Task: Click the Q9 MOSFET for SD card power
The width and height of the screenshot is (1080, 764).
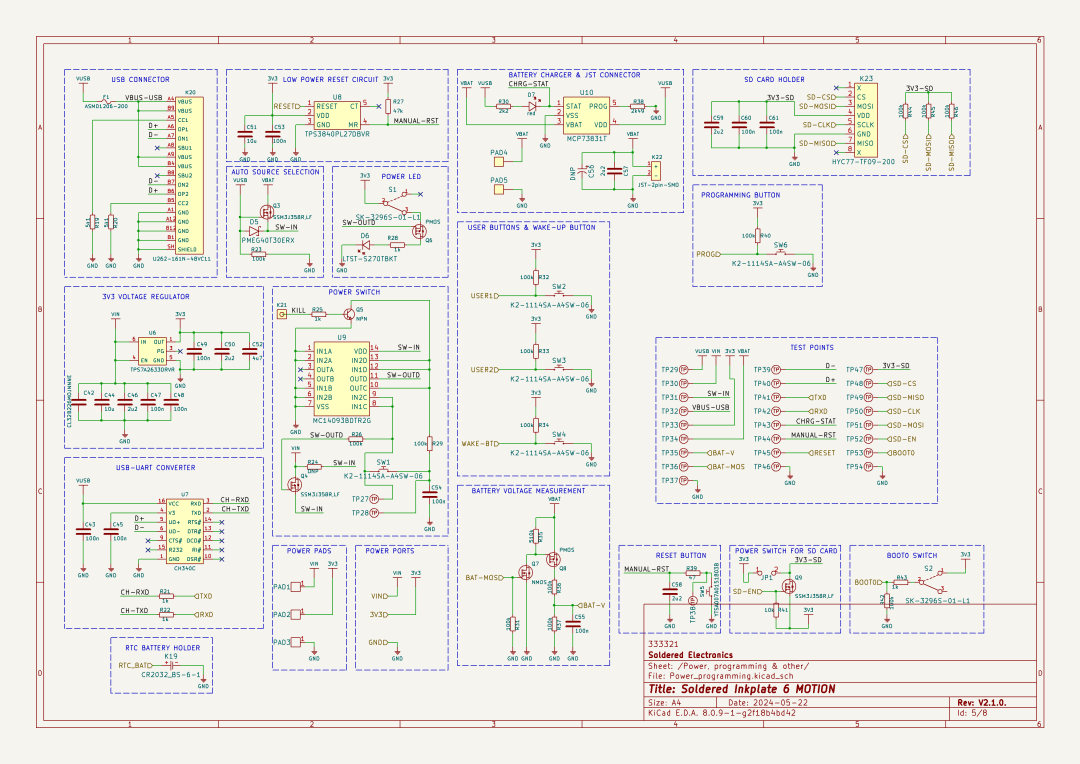Action: point(789,586)
